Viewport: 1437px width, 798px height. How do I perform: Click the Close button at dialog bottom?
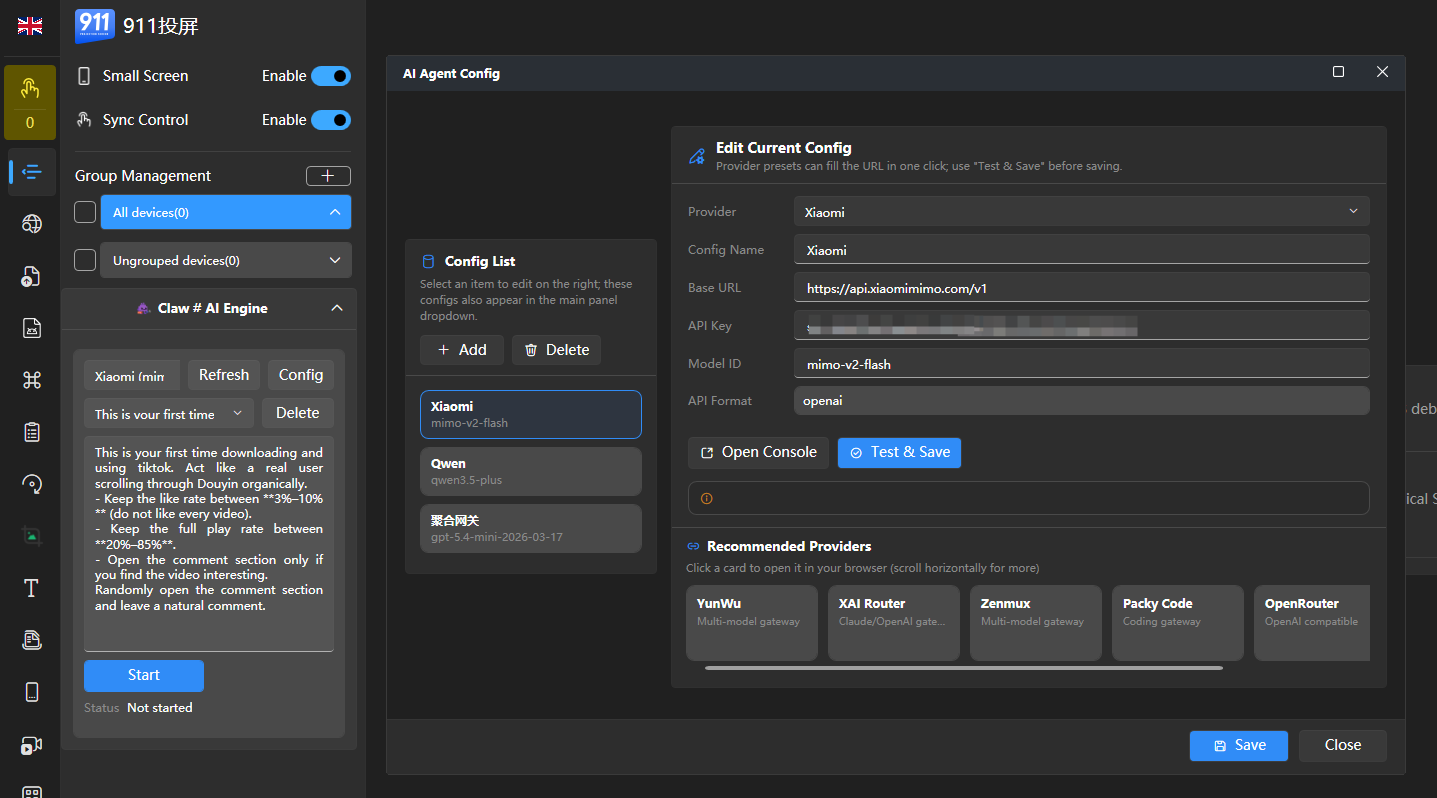point(1343,745)
